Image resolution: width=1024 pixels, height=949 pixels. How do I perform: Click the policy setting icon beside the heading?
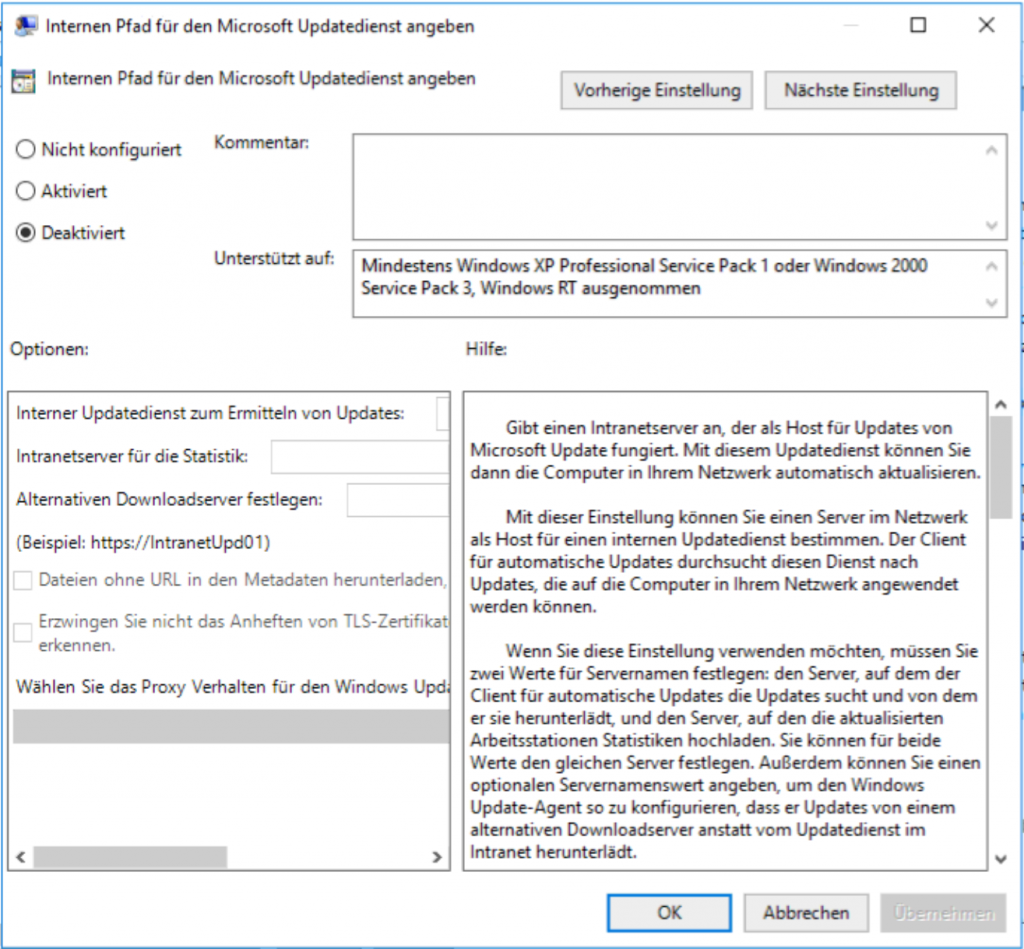click(x=24, y=81)
